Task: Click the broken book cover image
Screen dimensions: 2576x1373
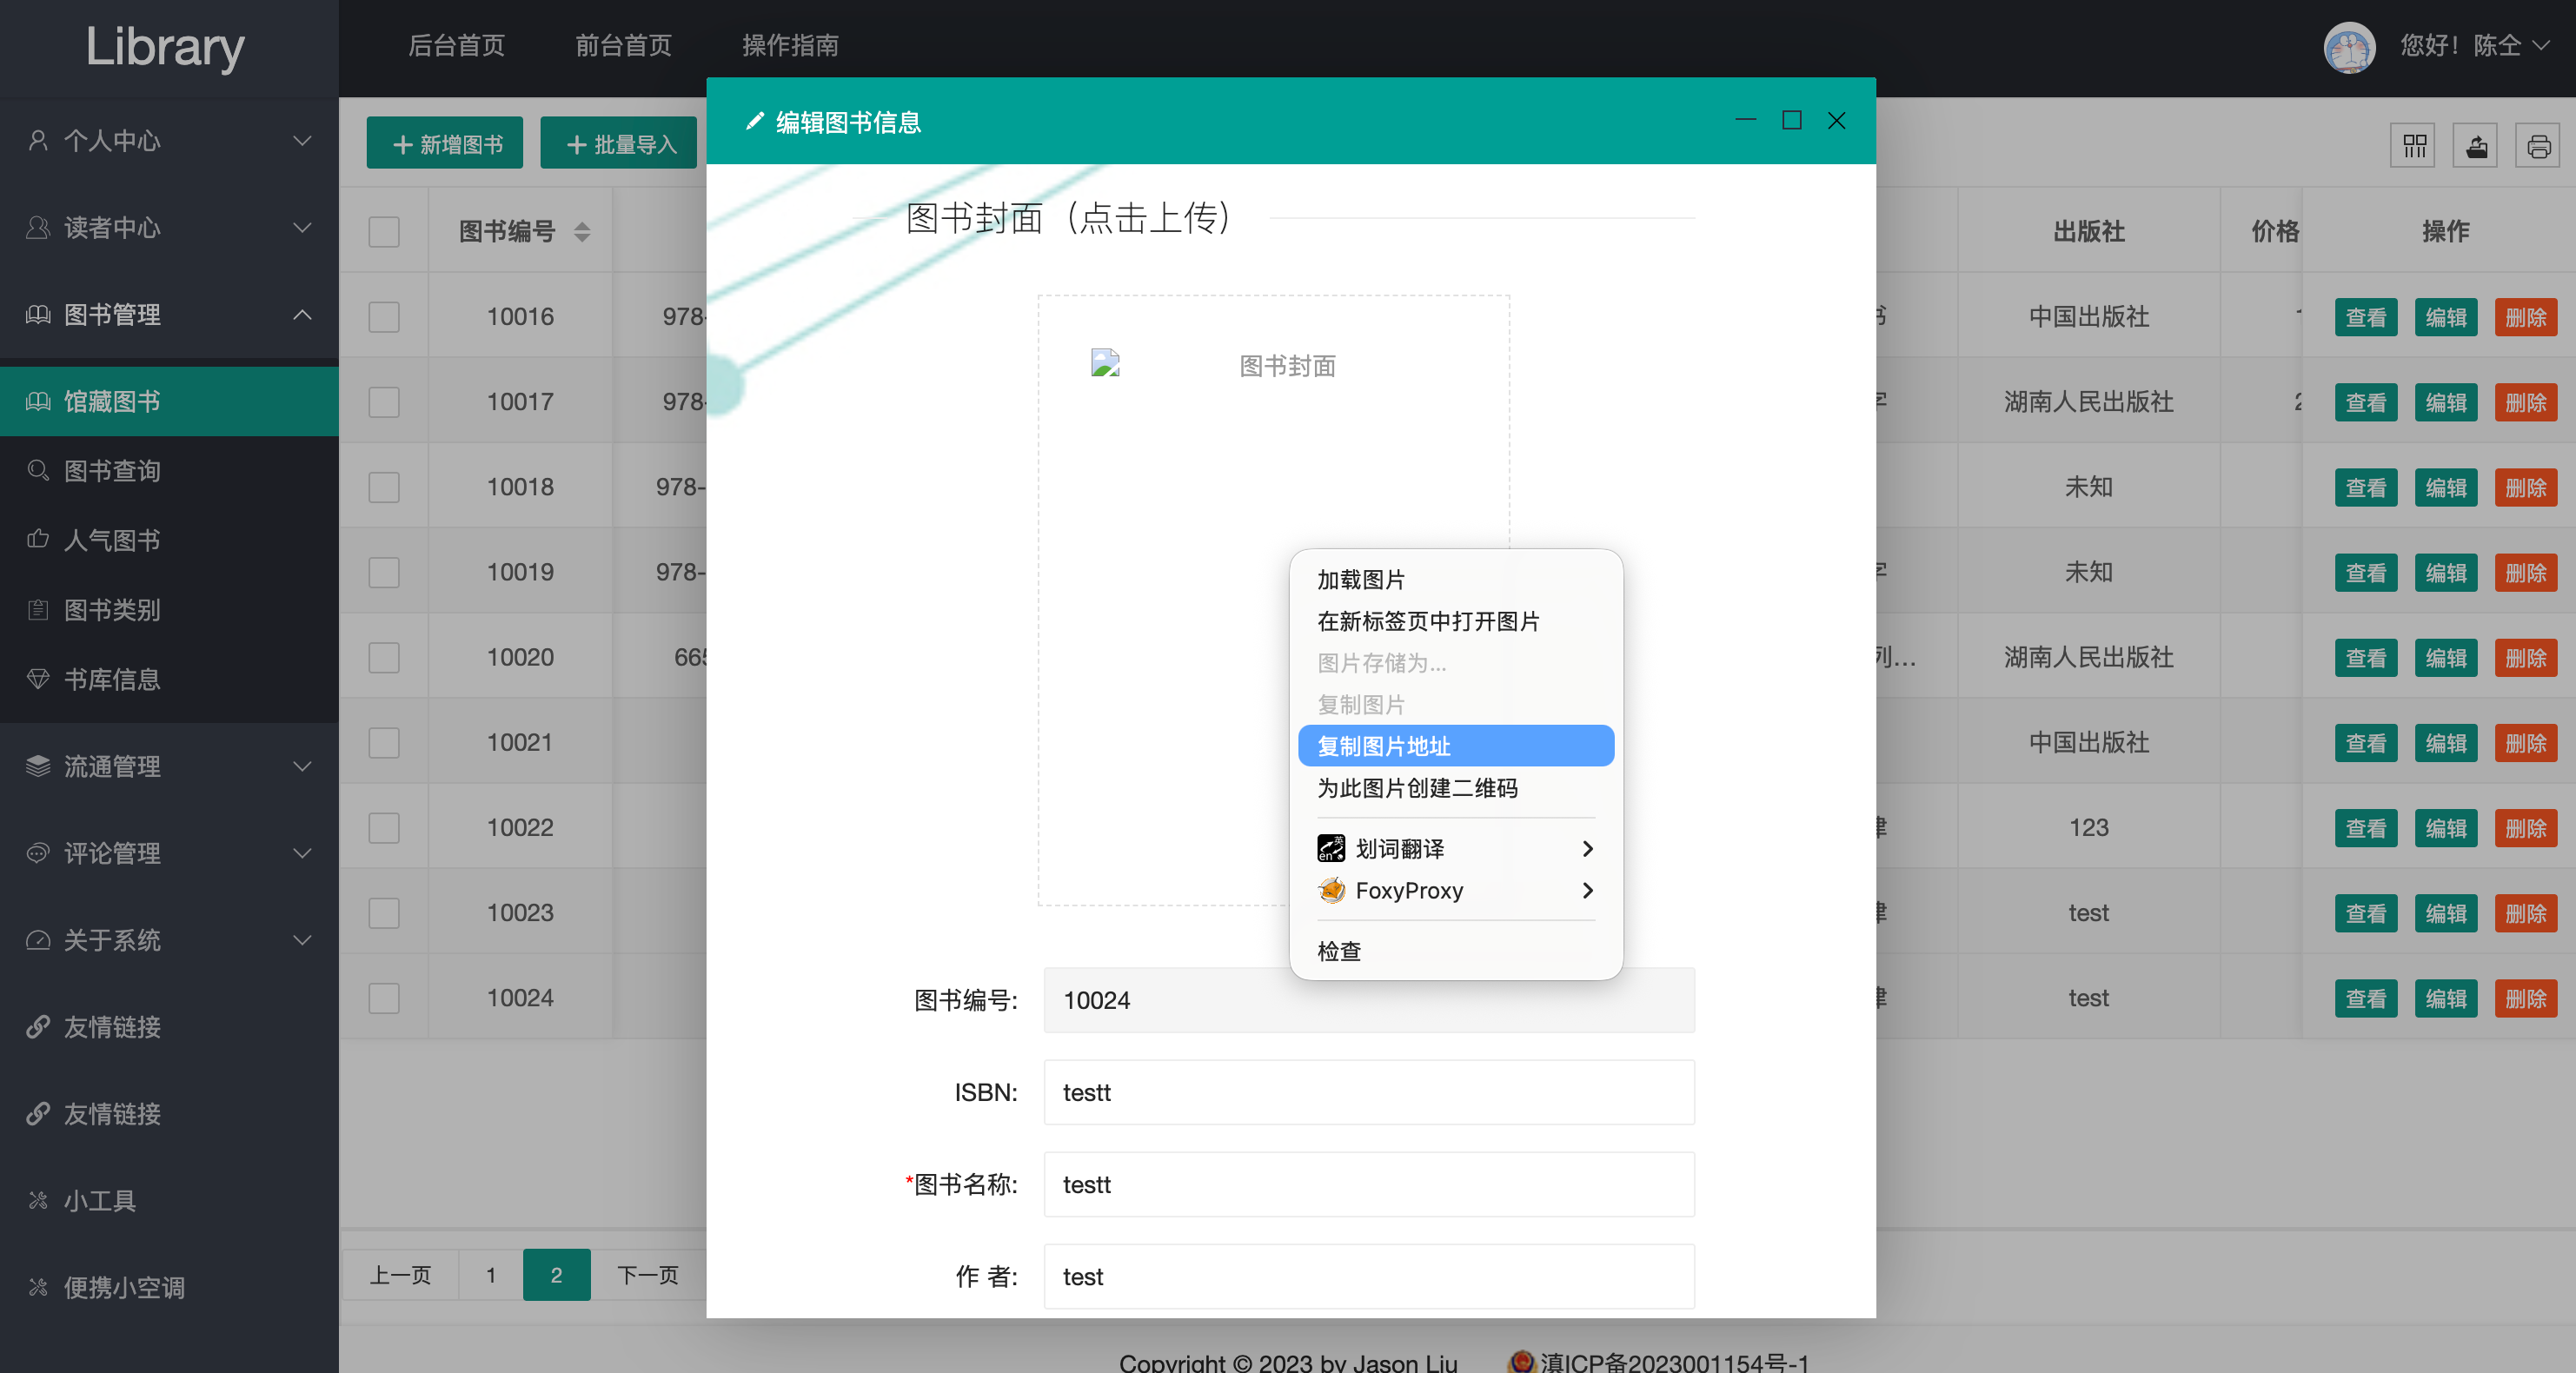Action: (x=1105, y=363)
